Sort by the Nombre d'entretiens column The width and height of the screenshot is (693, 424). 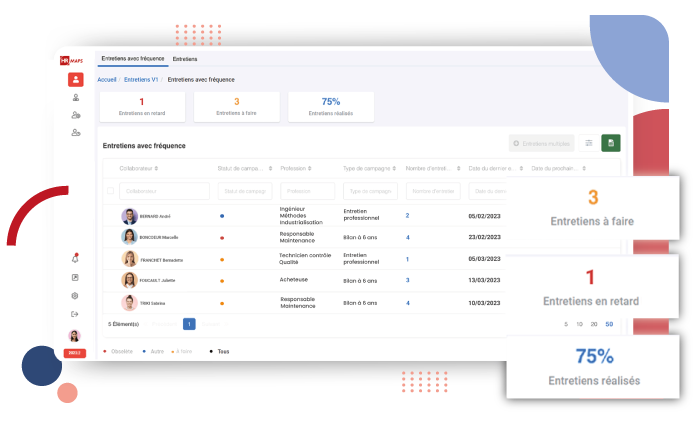point(433,168)
